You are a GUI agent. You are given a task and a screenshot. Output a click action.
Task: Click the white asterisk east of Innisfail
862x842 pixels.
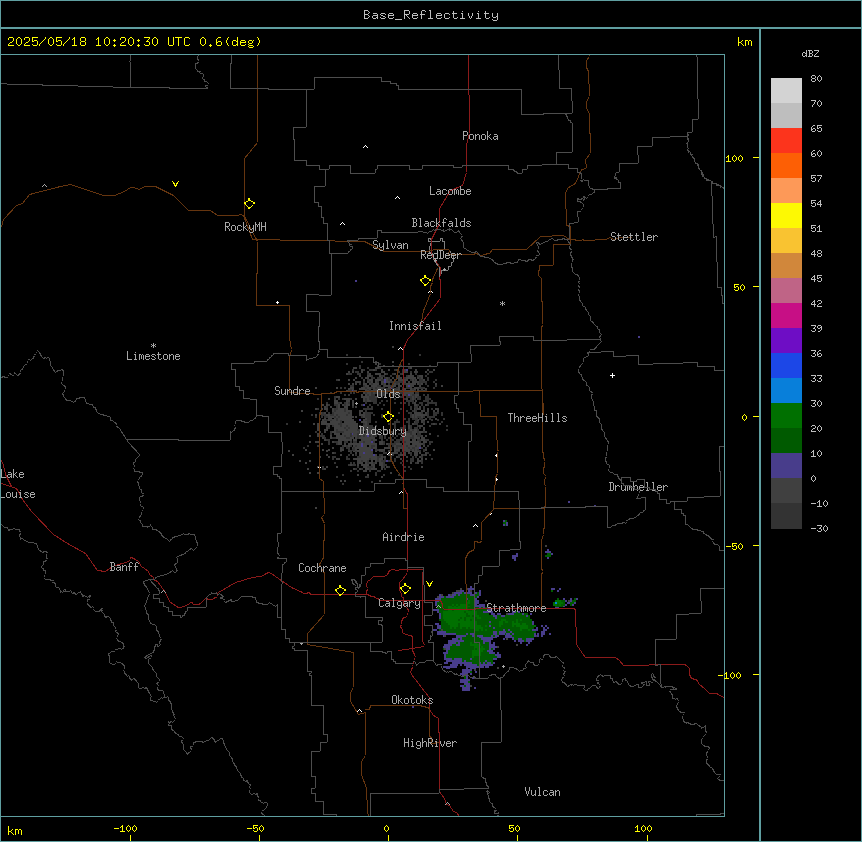(502, 303)
